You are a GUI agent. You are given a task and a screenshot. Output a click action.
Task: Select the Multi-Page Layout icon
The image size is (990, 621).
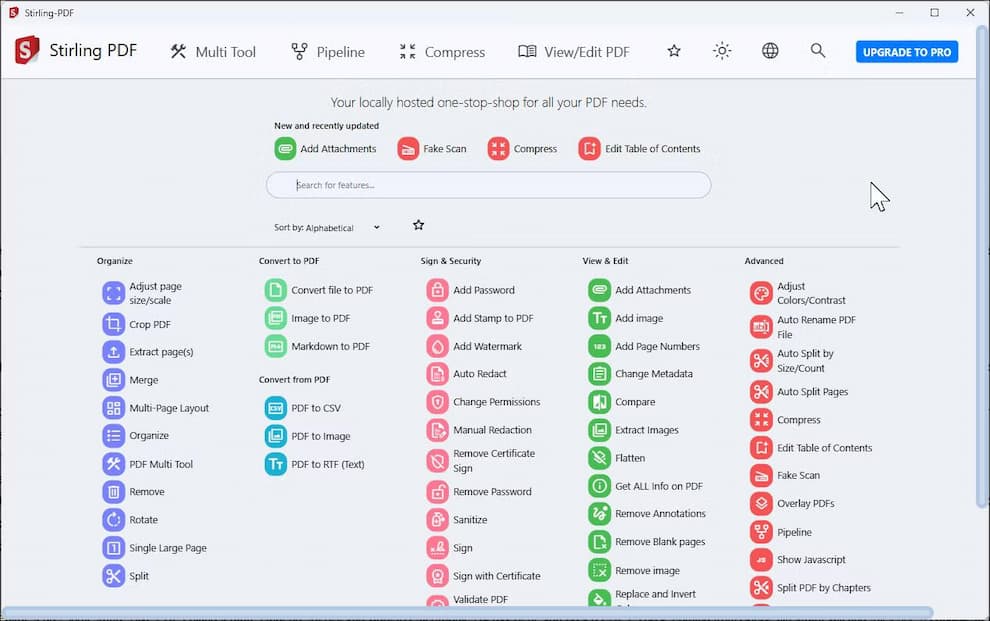coord(114,408)
